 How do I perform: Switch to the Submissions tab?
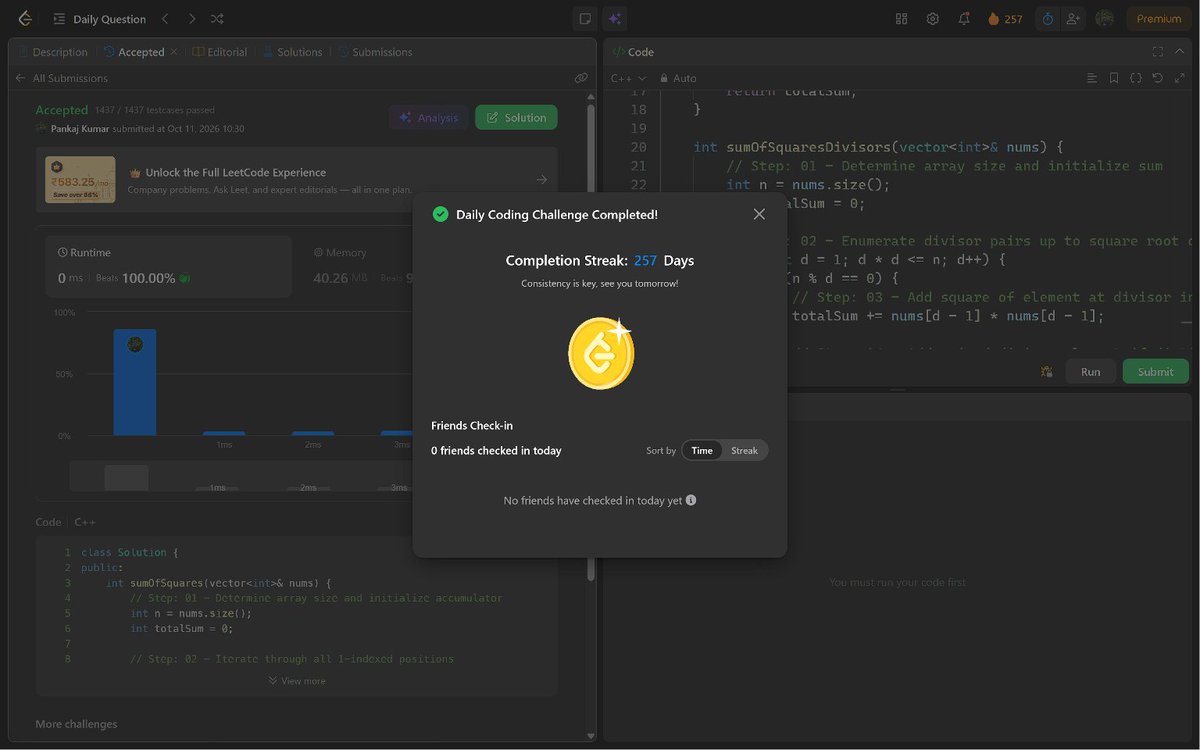[375, 52]
